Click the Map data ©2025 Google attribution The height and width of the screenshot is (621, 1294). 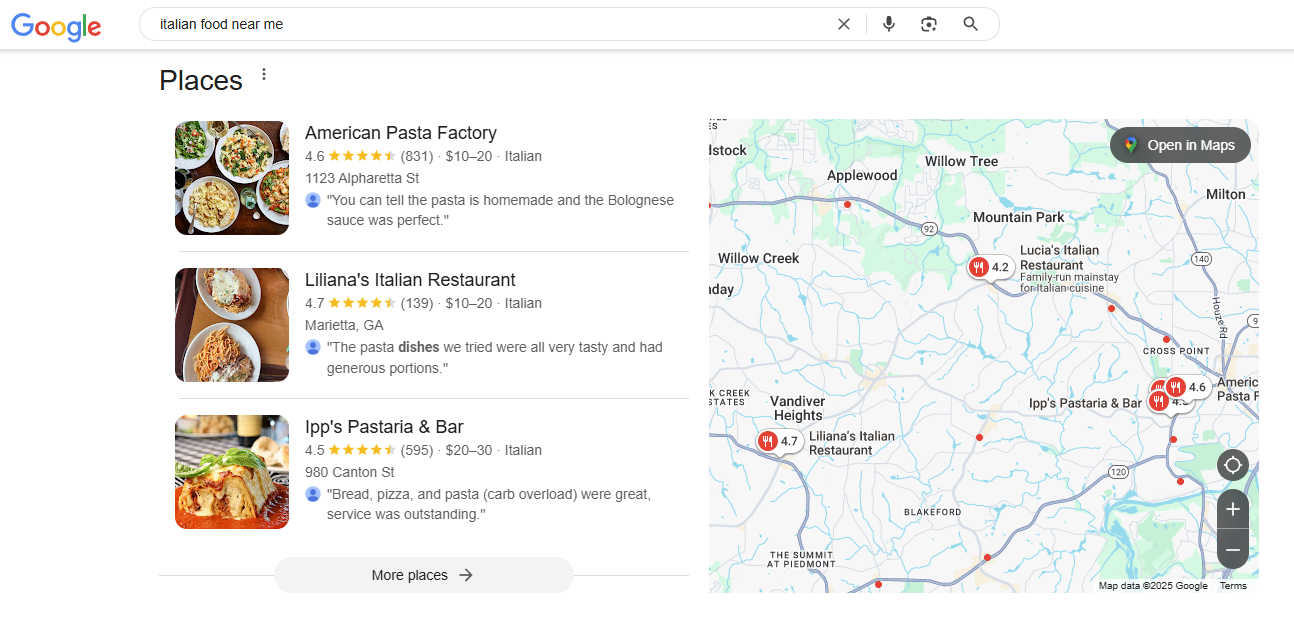coord(1153,586)
